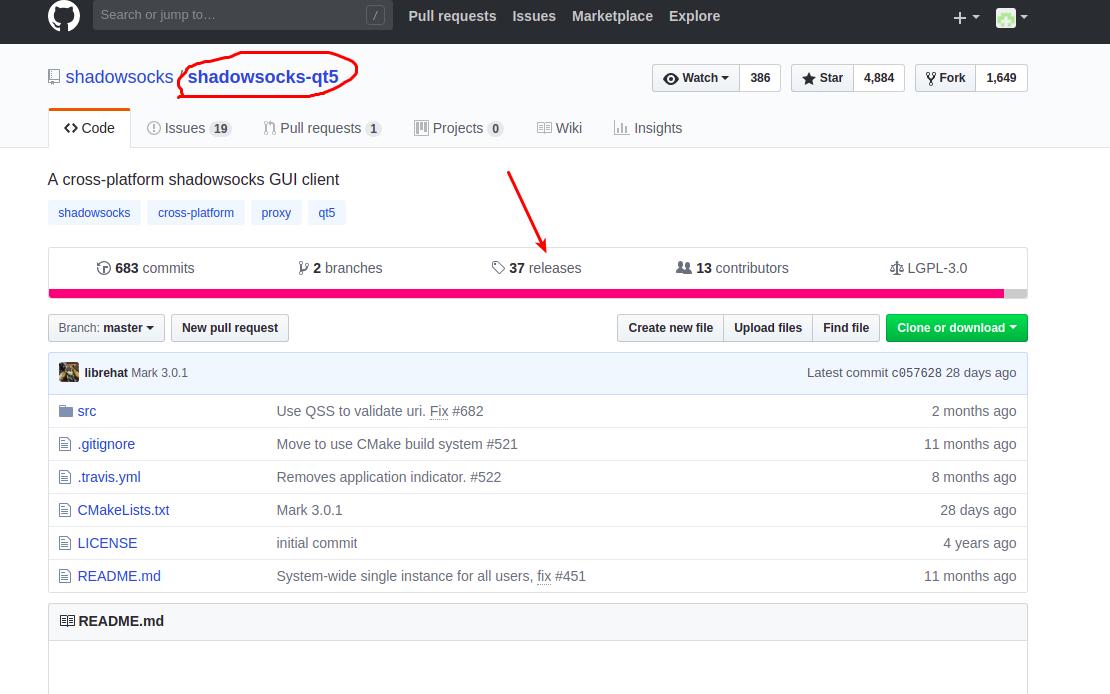1110x694 pixels.
Task: Open the src folder
Action: tap(86, 411)
